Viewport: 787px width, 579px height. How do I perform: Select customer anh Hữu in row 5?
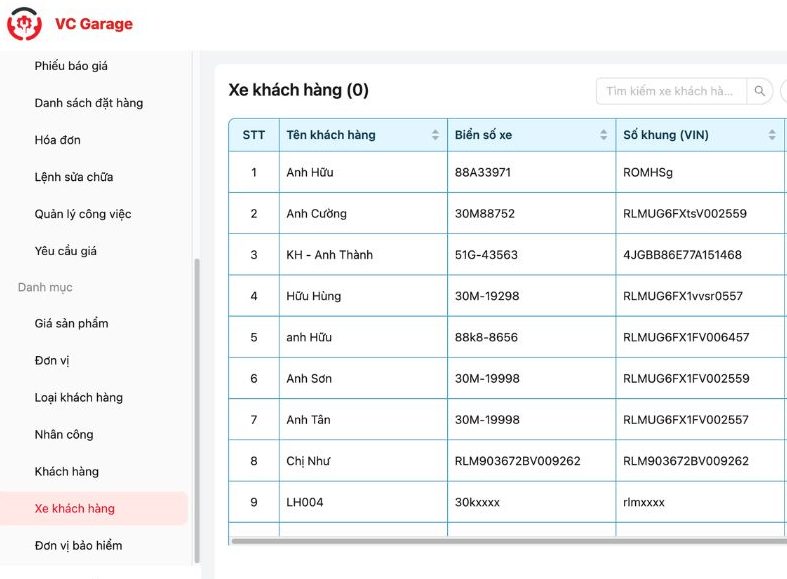coord(309,337)
